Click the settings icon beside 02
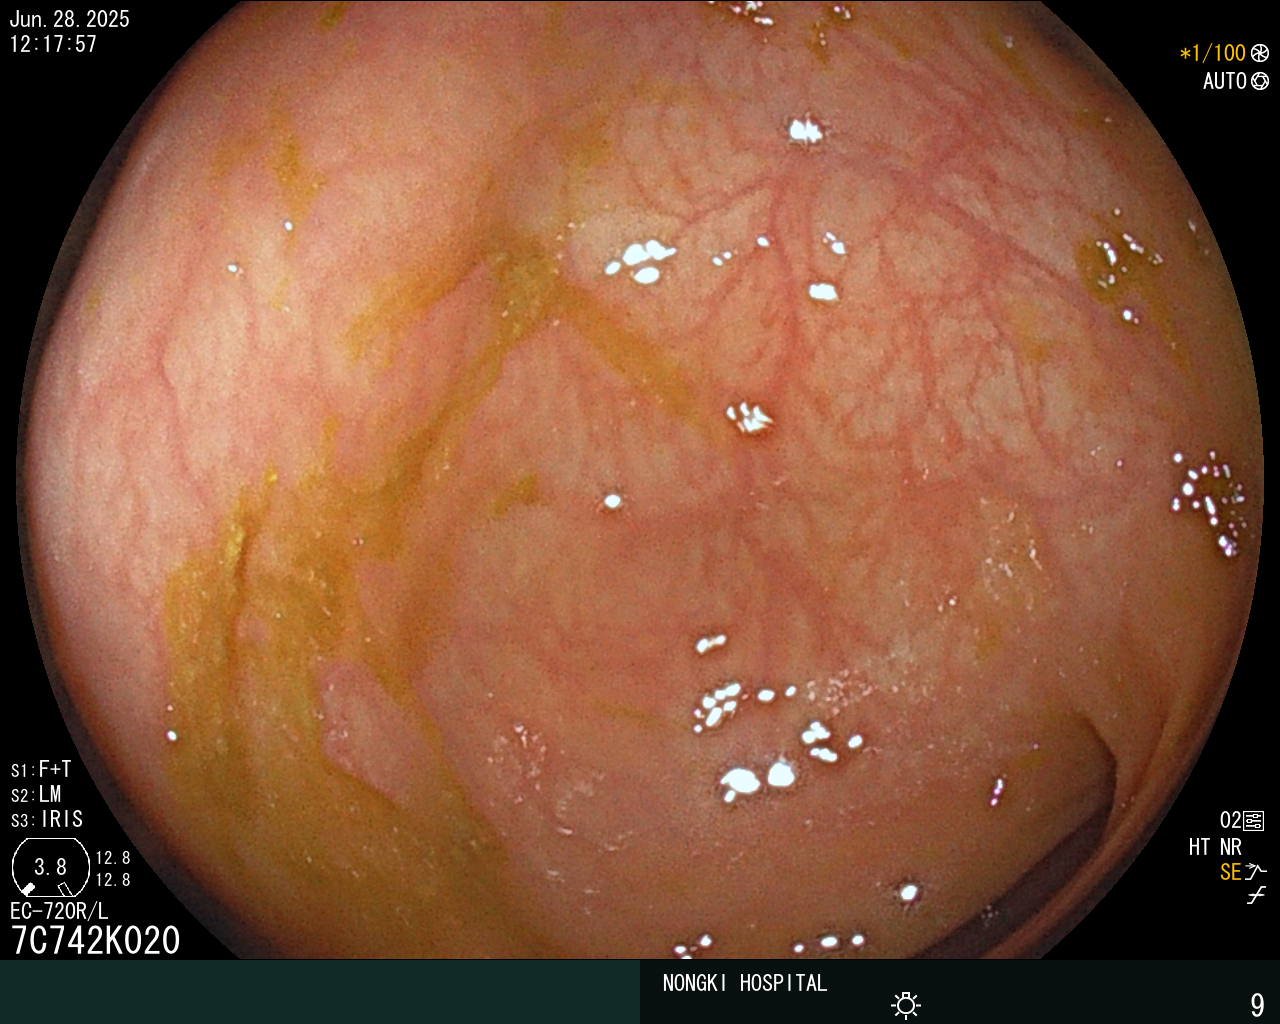The image size is (1280, 1024). coord(1254,821)
